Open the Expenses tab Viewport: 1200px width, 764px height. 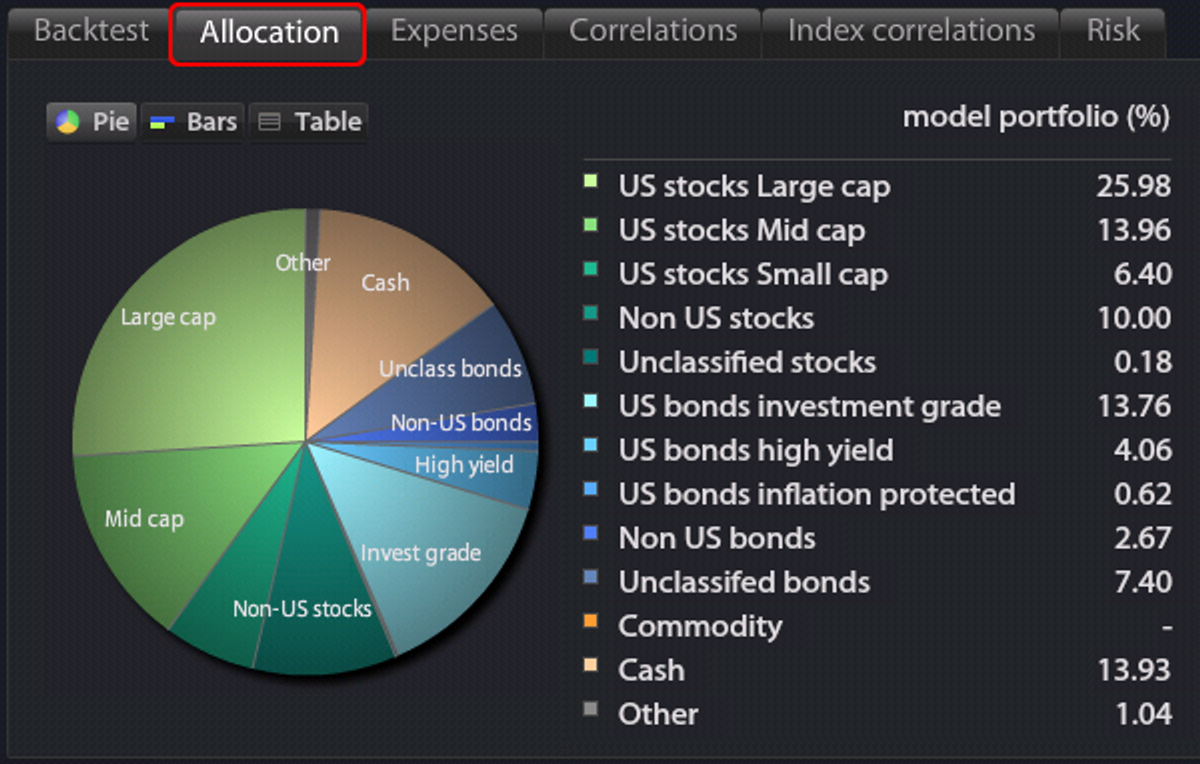click(x=454, y=31)
